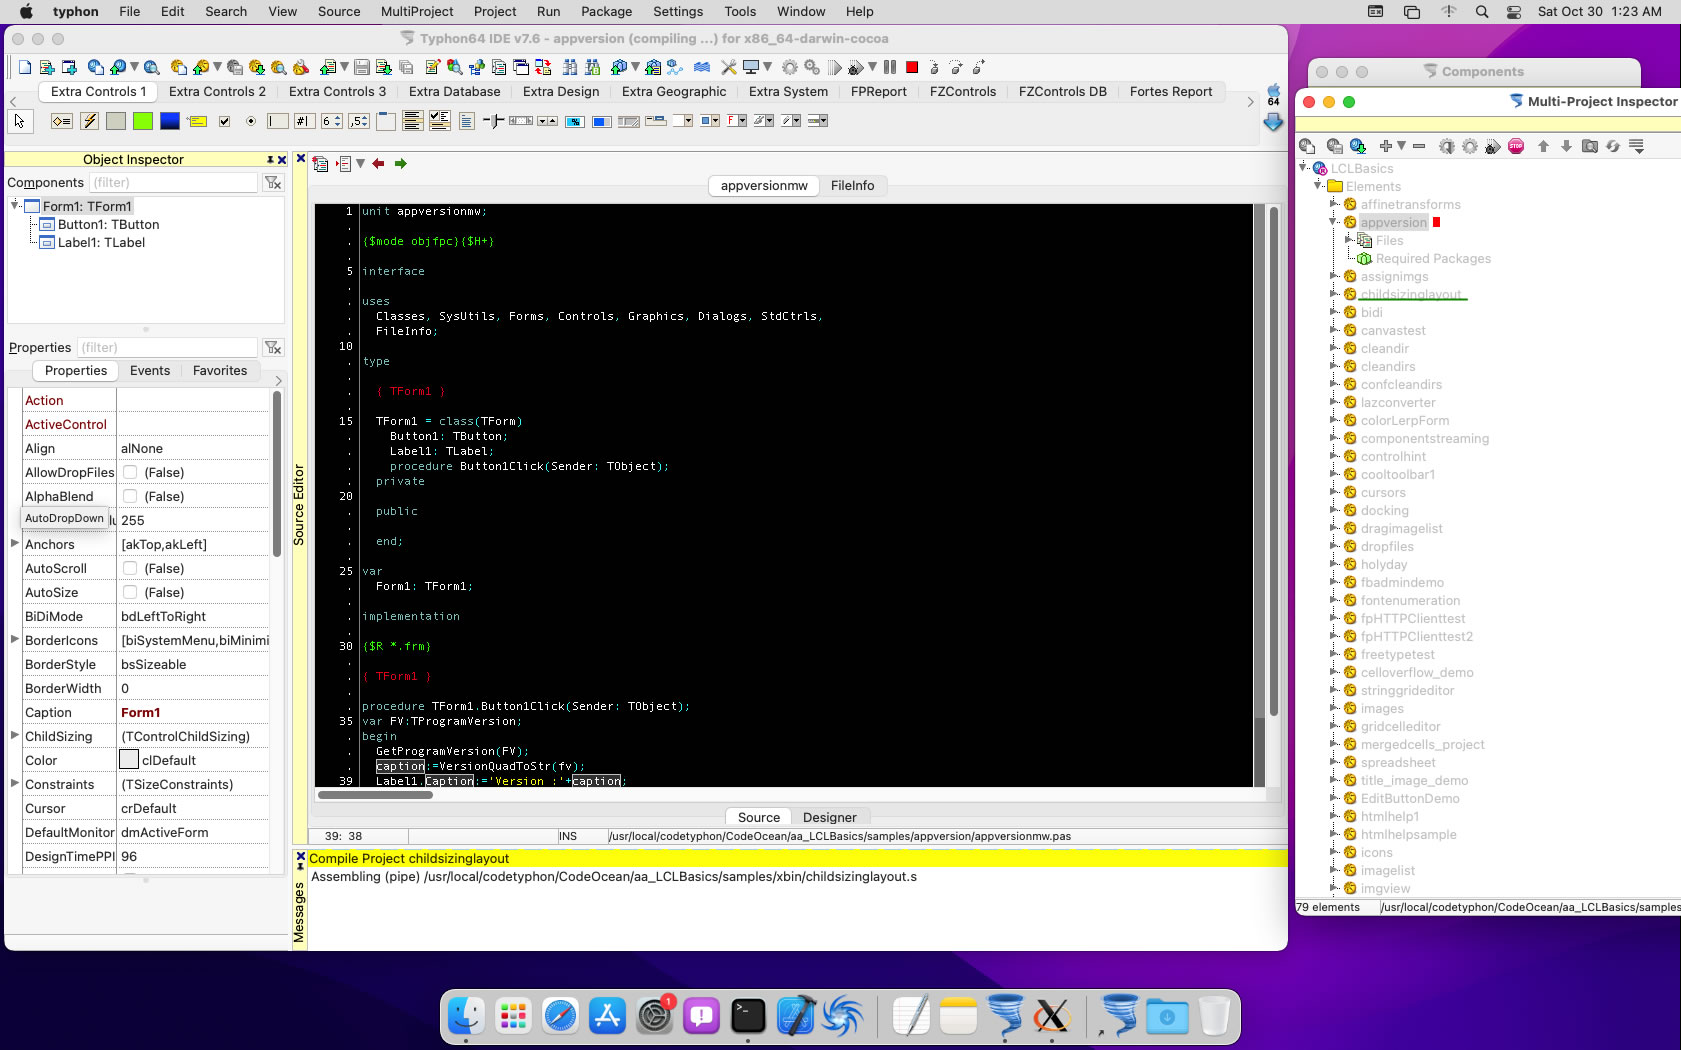The image size is (1681, 1050).
Task: Switch to the Events tab in the Object Inspector
Action: (x=150, y=370)
